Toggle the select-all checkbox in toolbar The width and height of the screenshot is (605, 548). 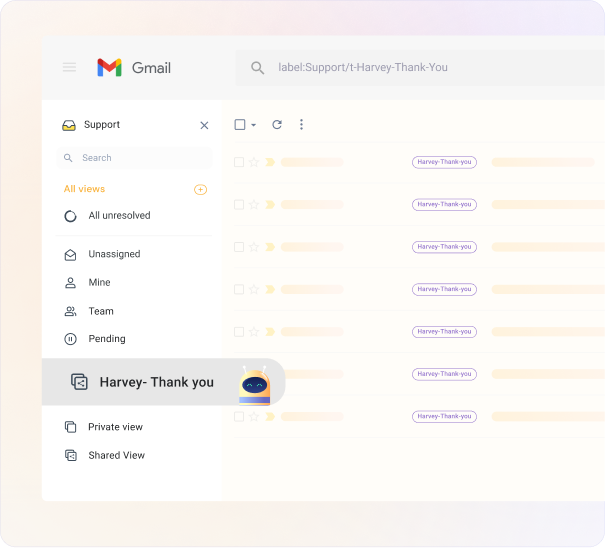click(240, 125)
